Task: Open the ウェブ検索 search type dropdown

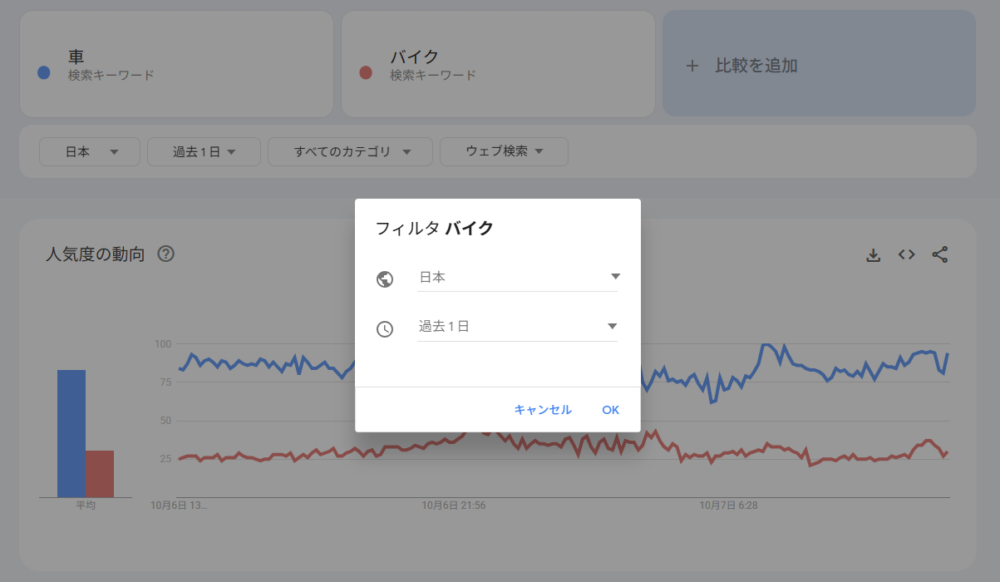Action: 504,152
